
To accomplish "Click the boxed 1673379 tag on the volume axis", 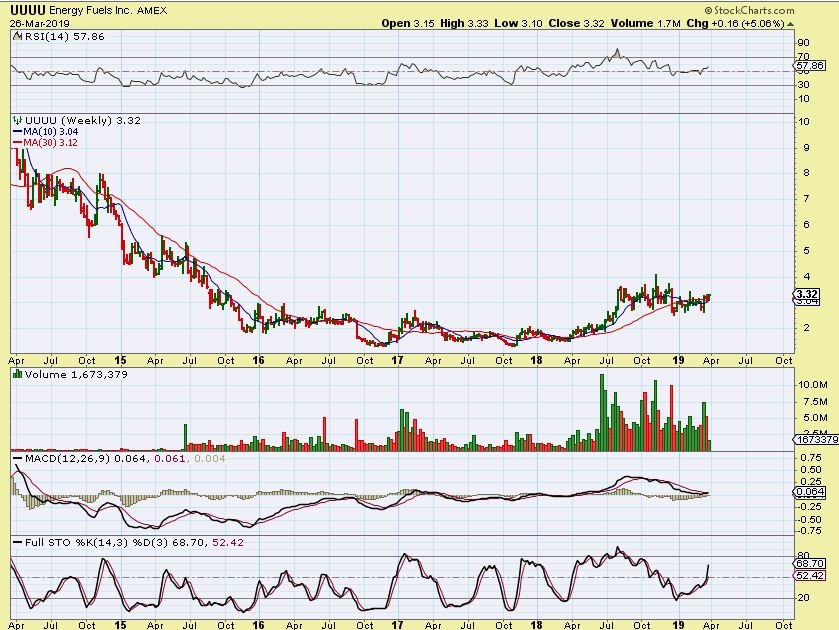I will (x=815, y=439).
